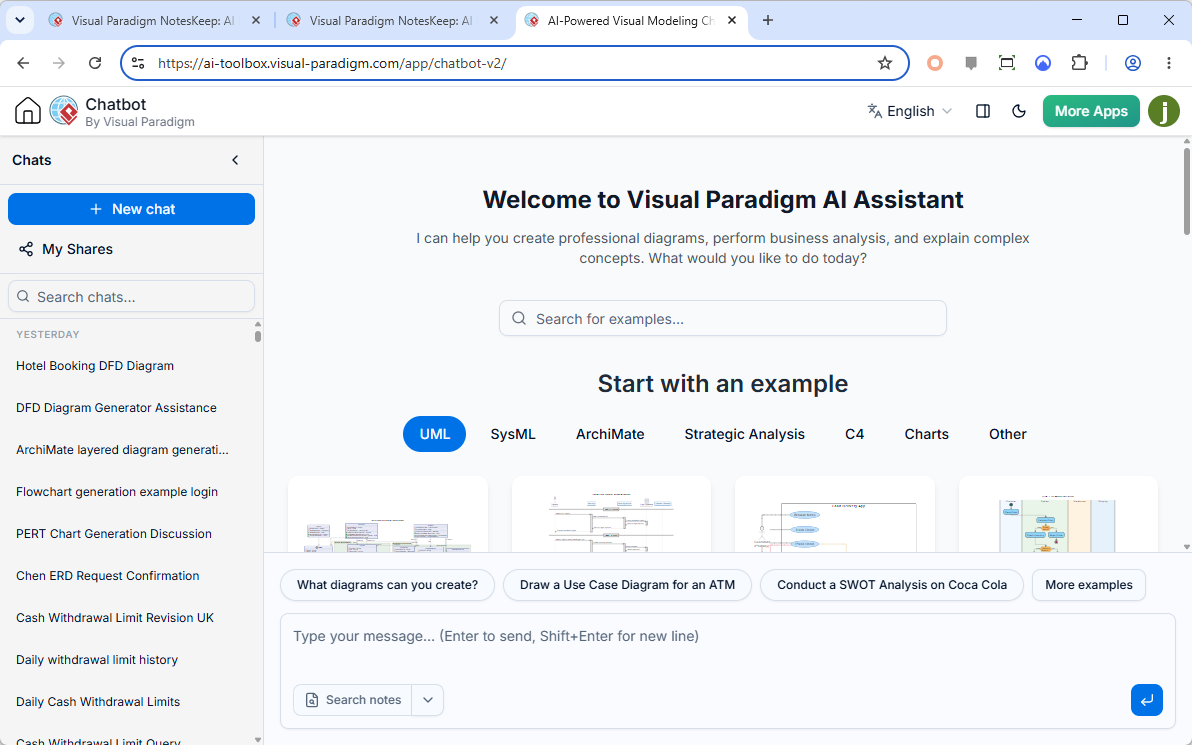Toggle the side panel layout icon
Screen dimensions: 1192x745
point(983,111)
